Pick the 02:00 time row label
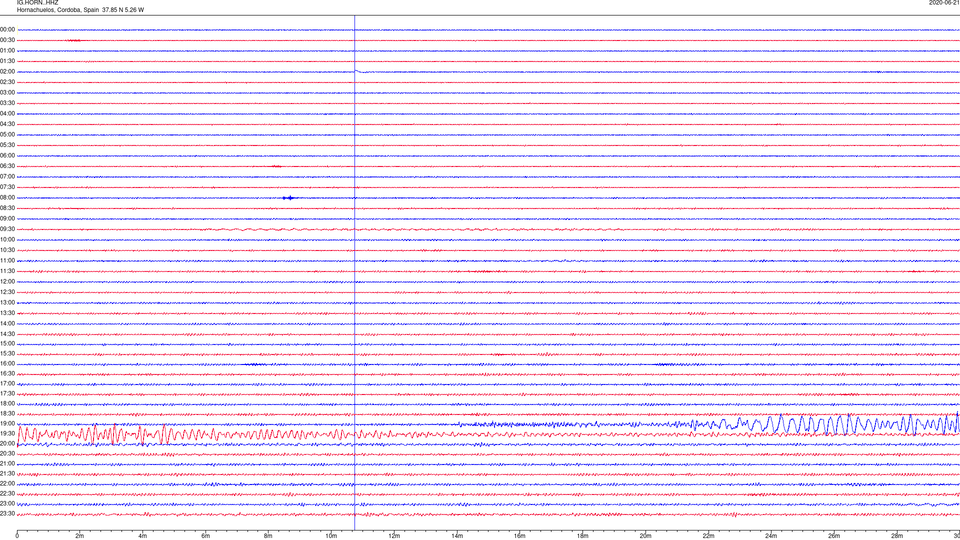960x540 pixels. pos(7,72)
